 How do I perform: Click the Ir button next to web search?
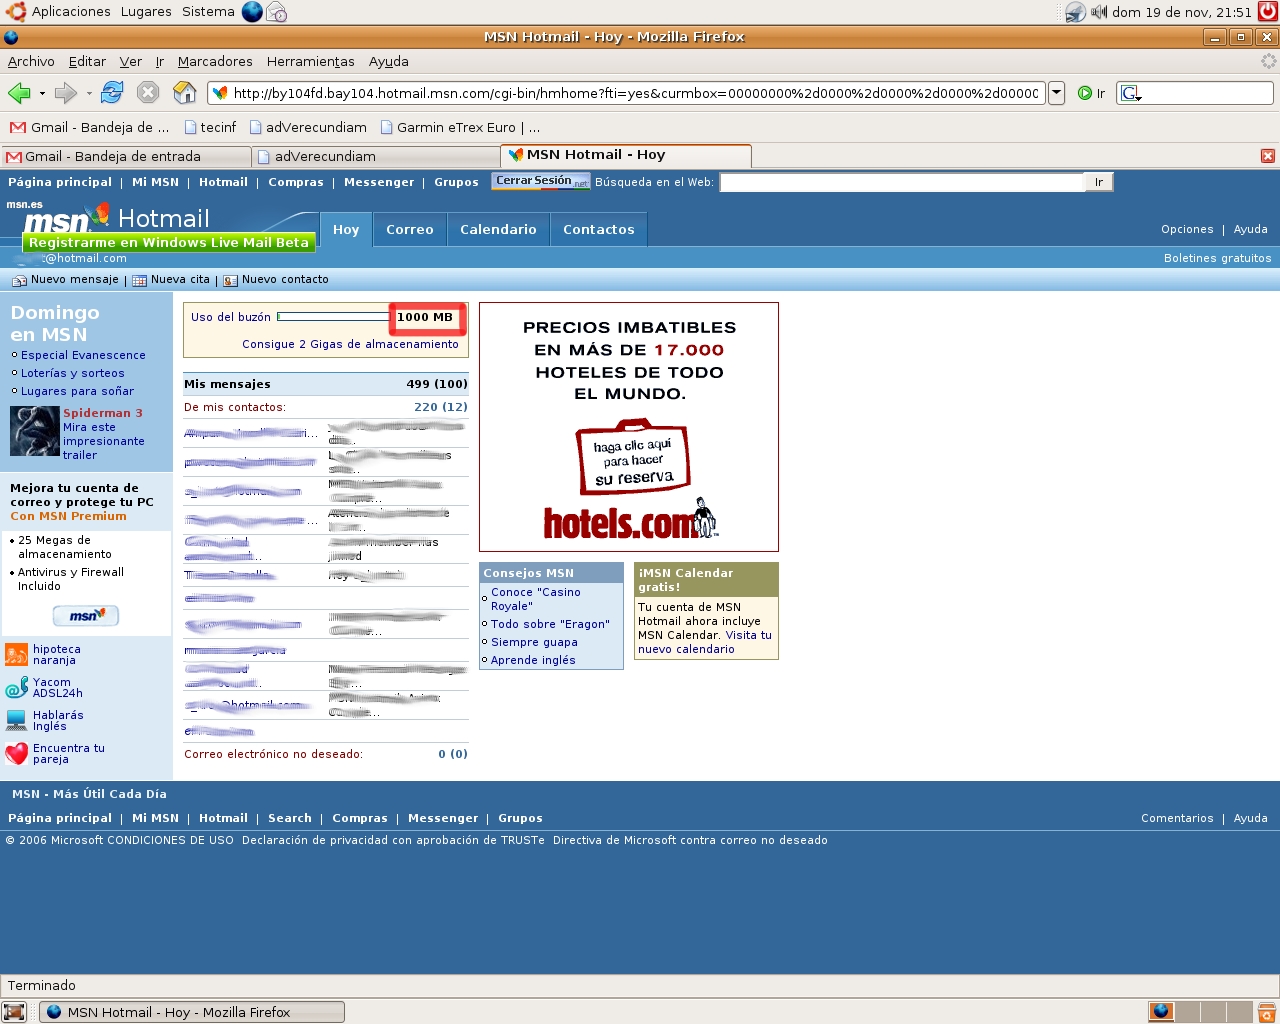coord(1099,182)
